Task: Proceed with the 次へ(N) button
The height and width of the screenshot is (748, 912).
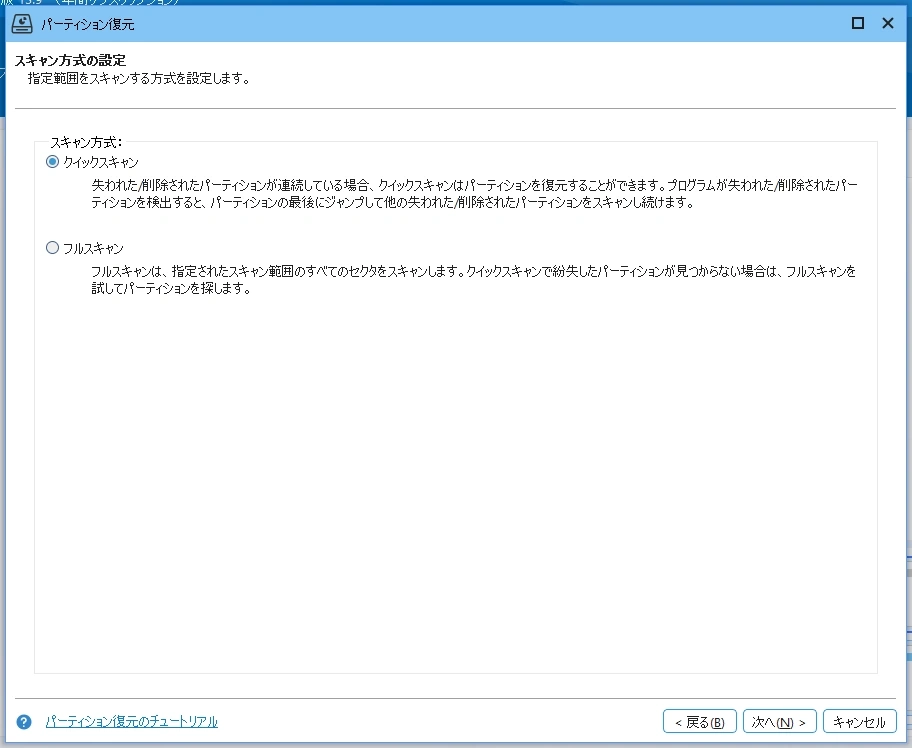Action: click(x=779, y=722)
